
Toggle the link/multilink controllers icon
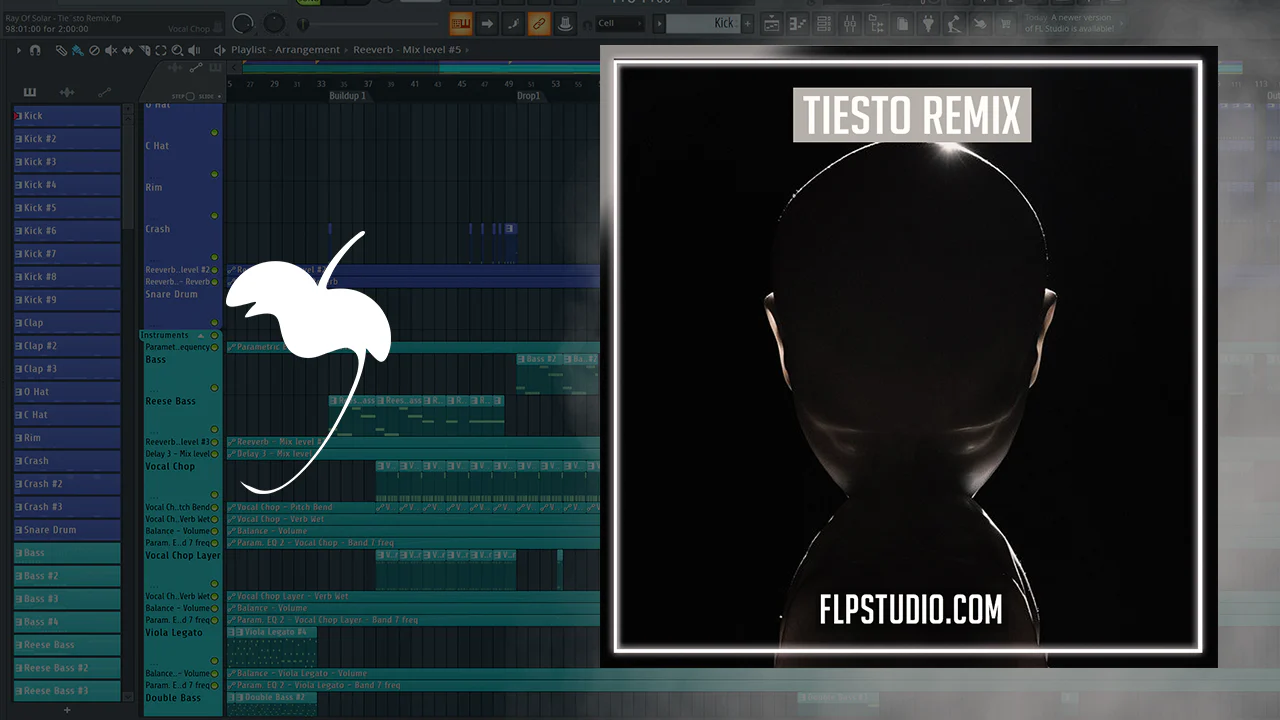tap(539, 23)
